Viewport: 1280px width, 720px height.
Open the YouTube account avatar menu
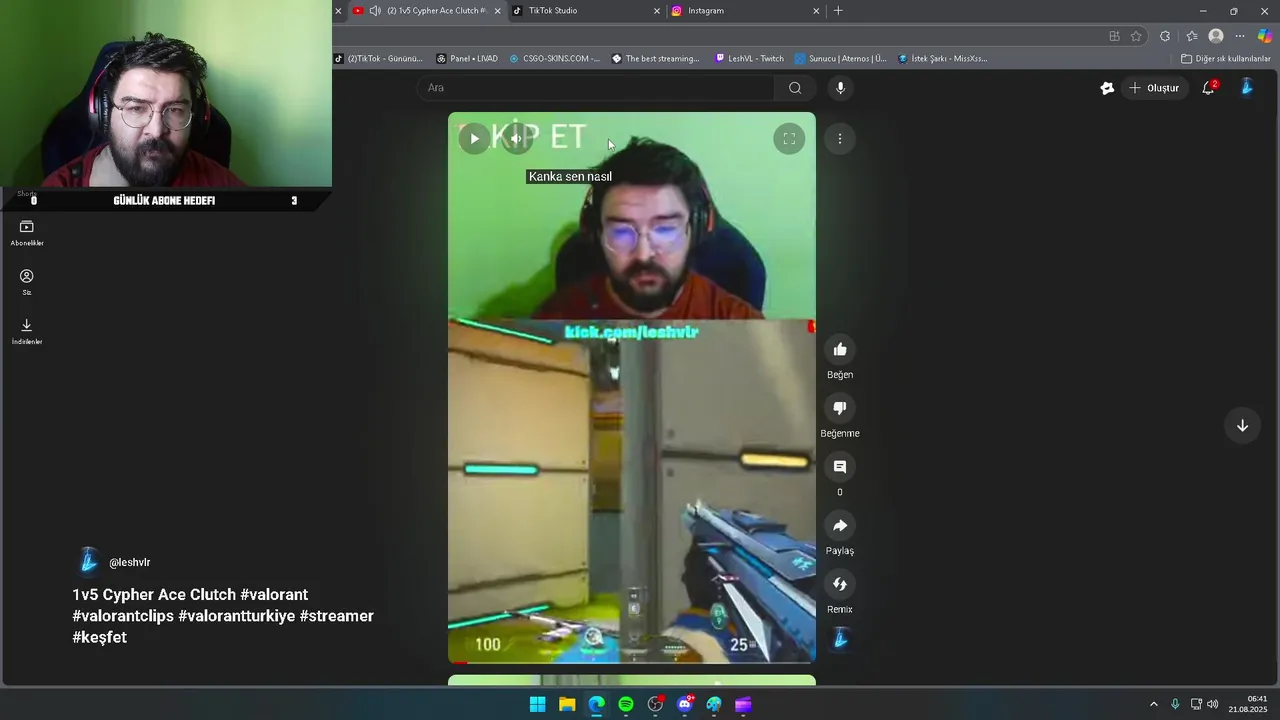(1247, 88)
